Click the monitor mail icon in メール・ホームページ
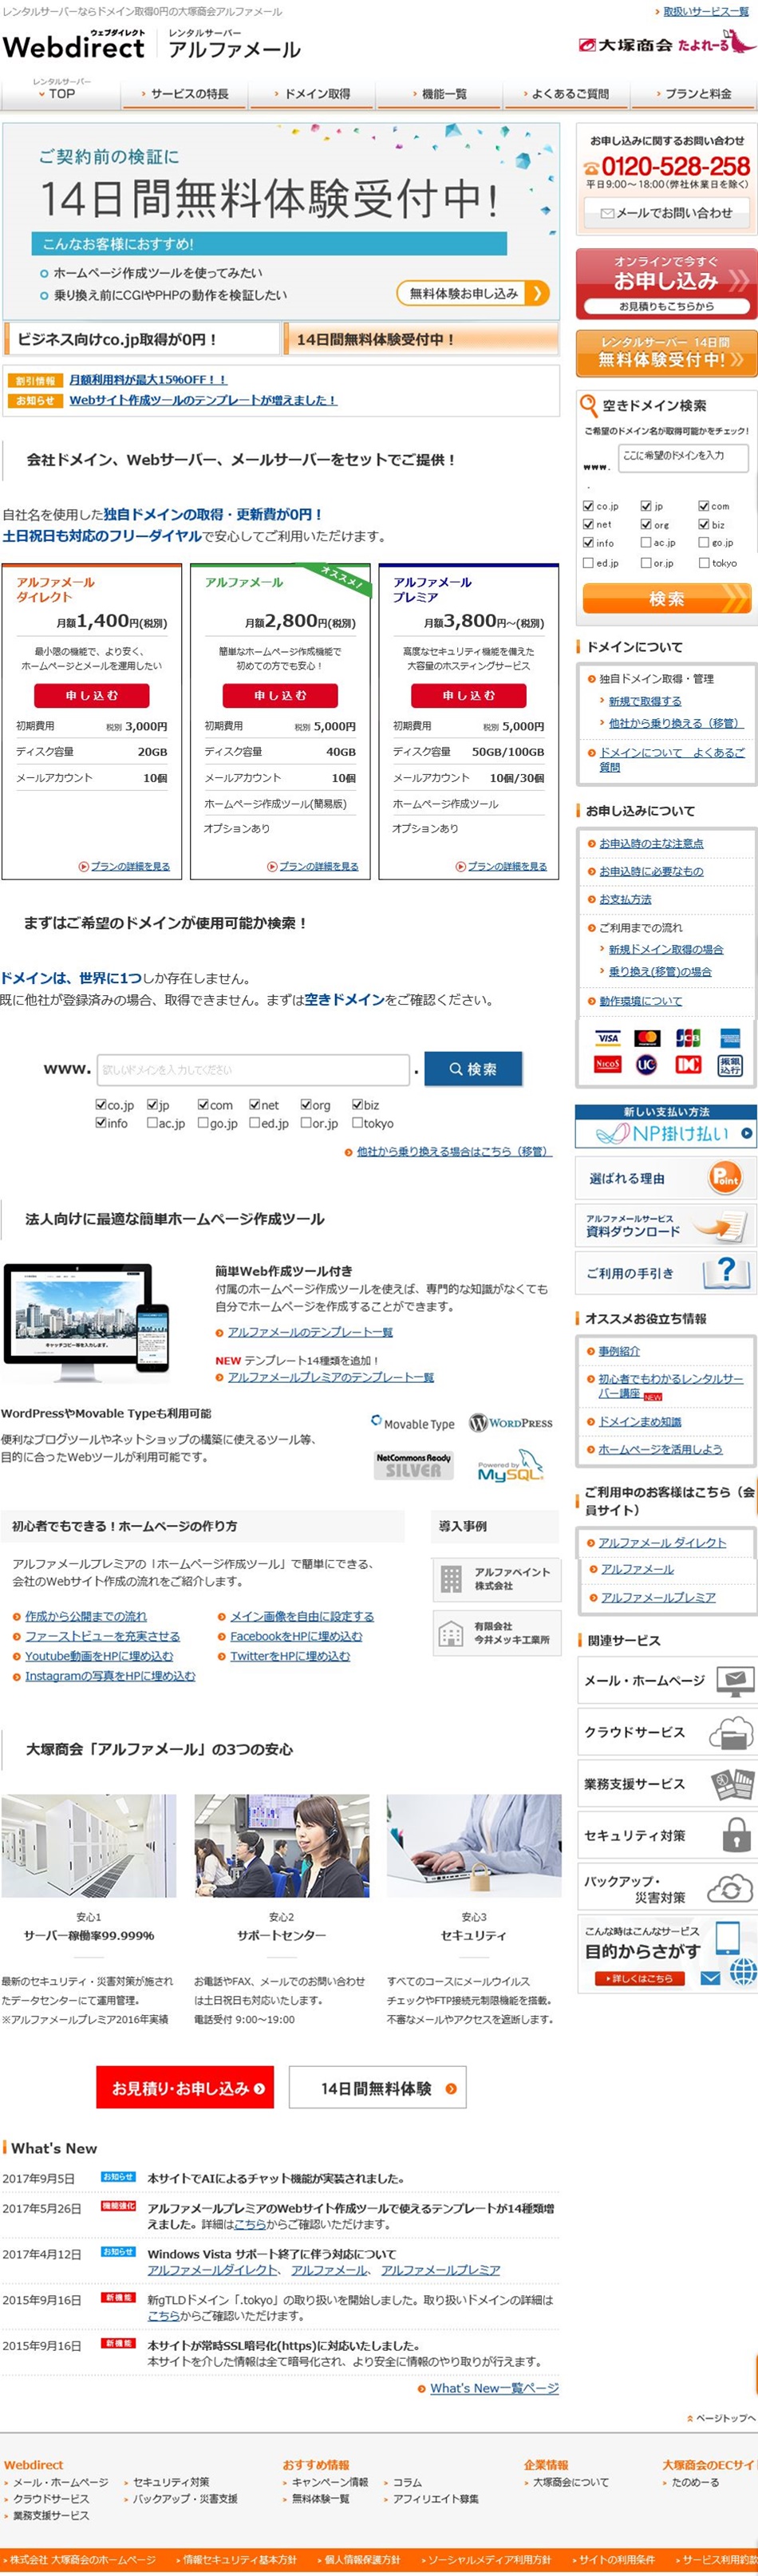 [x=735, y=1681]
